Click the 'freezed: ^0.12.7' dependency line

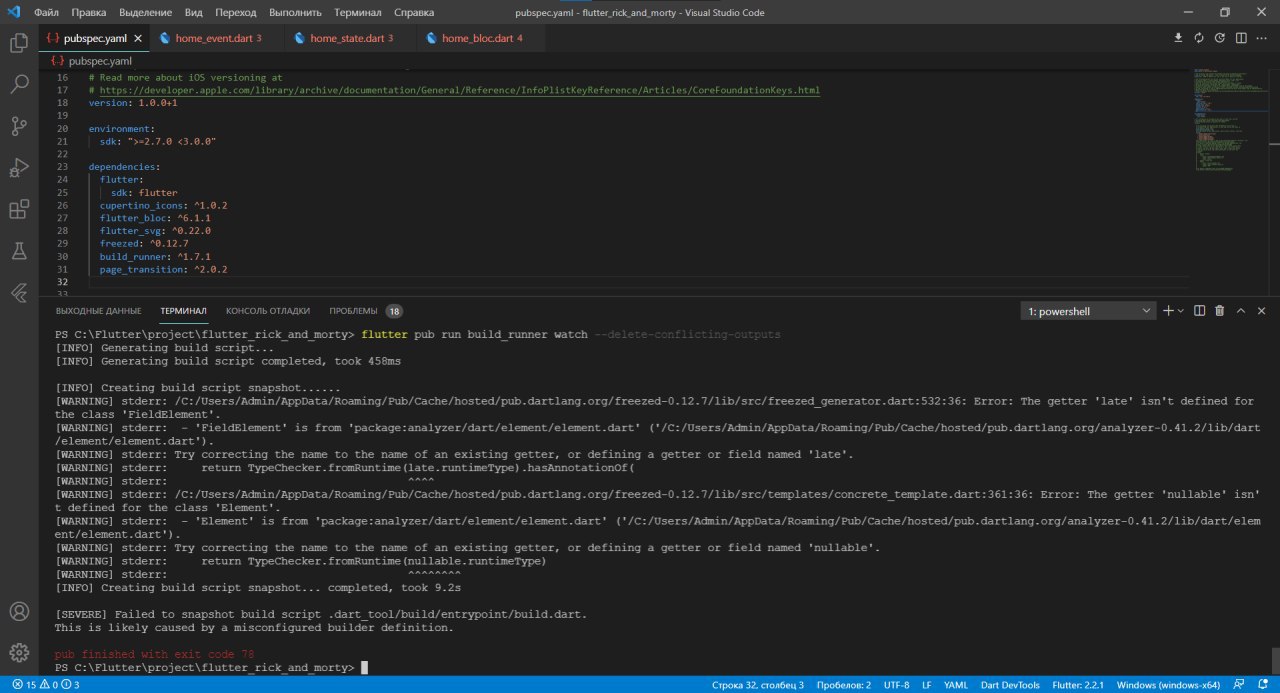pos(144,244)
